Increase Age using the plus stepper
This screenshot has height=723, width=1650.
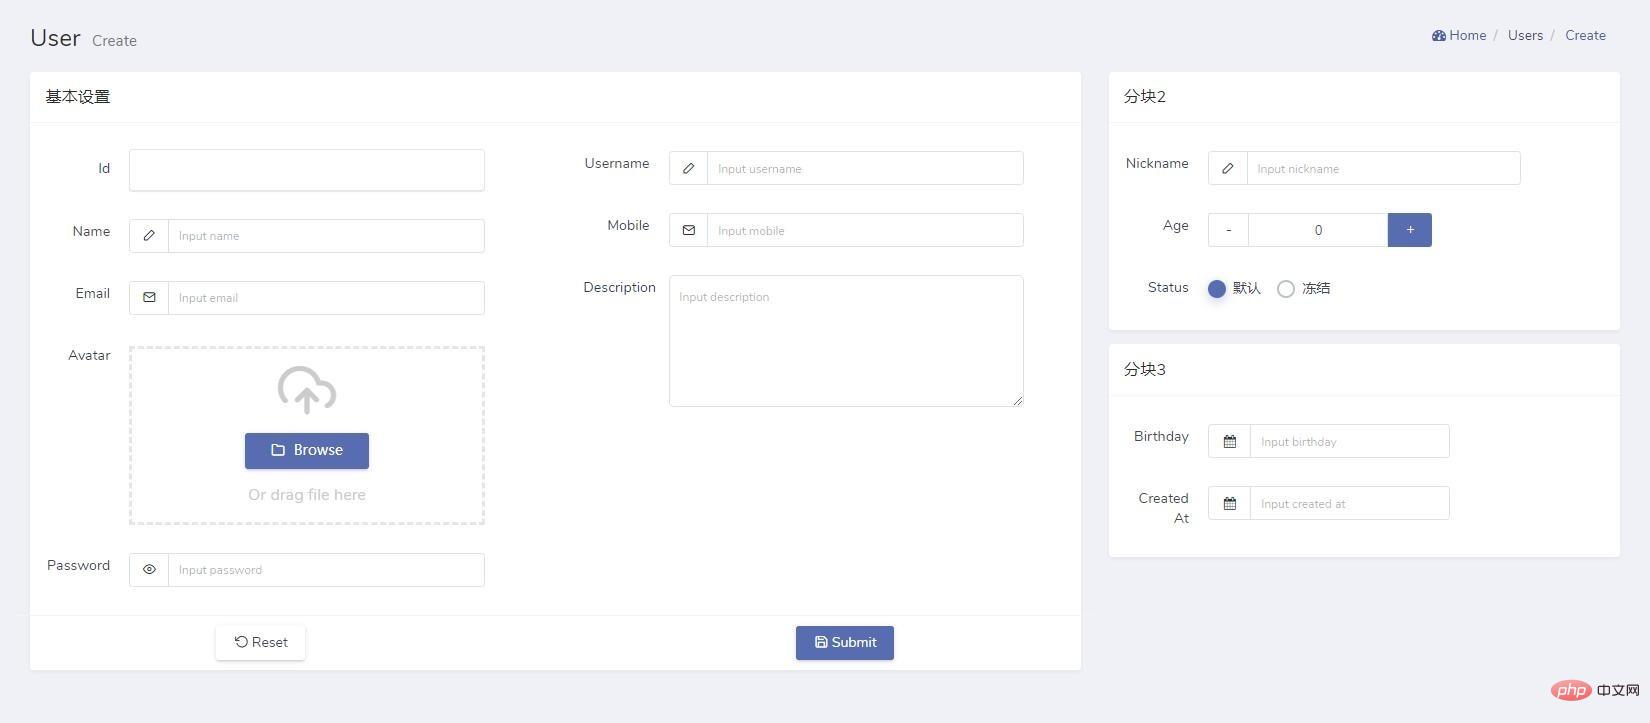click(x=1409, y=229)
